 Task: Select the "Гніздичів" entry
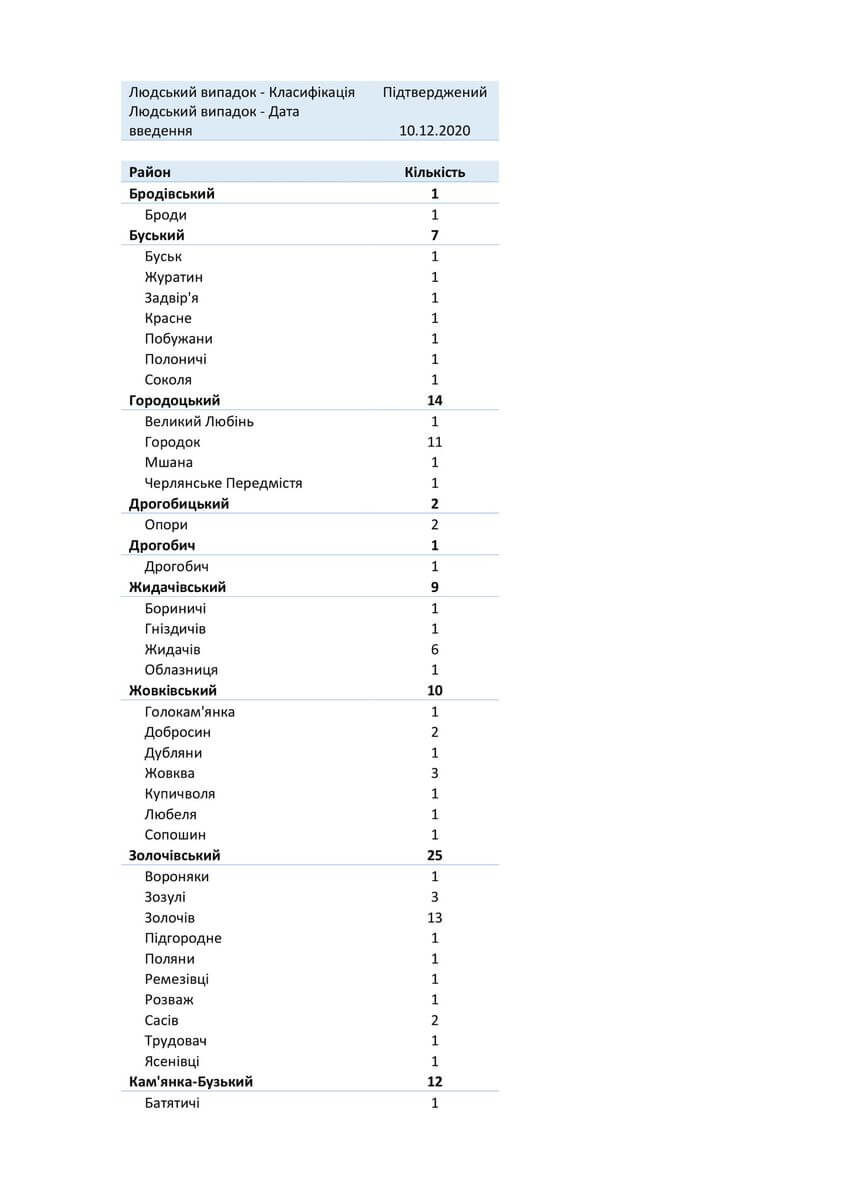click(x=175, y=629)
